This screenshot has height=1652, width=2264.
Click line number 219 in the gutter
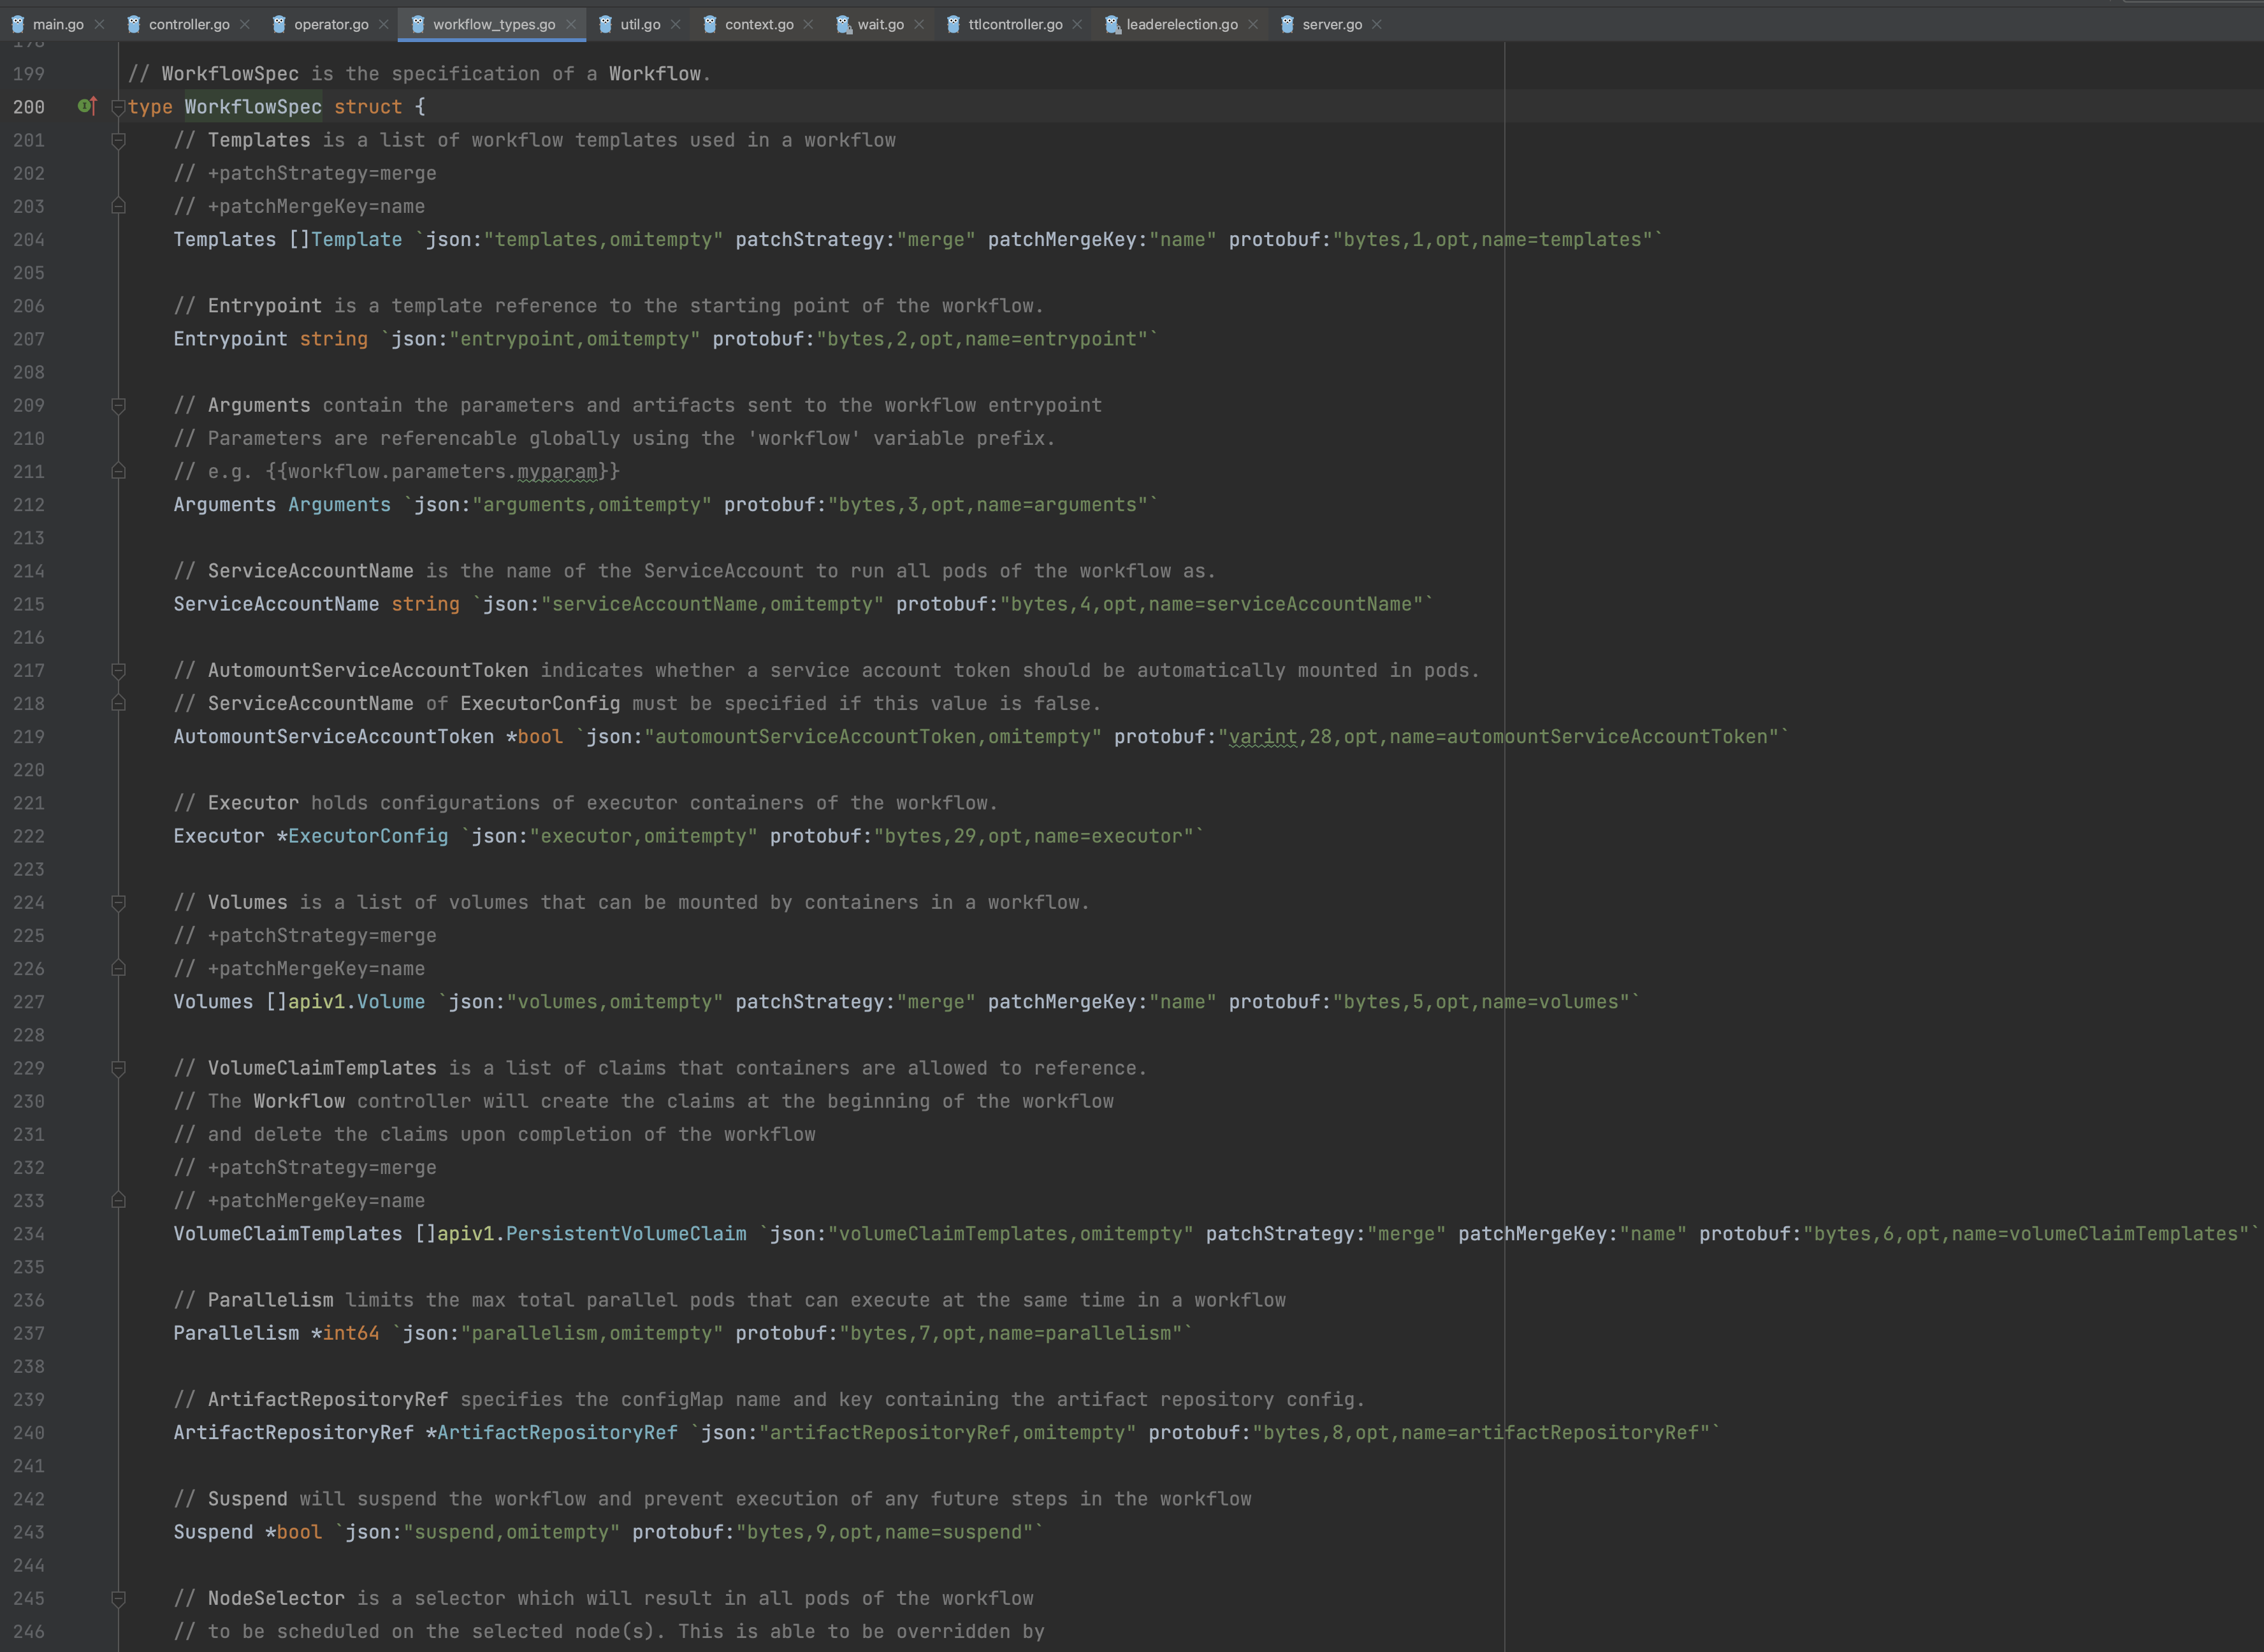tap(29, 737)
